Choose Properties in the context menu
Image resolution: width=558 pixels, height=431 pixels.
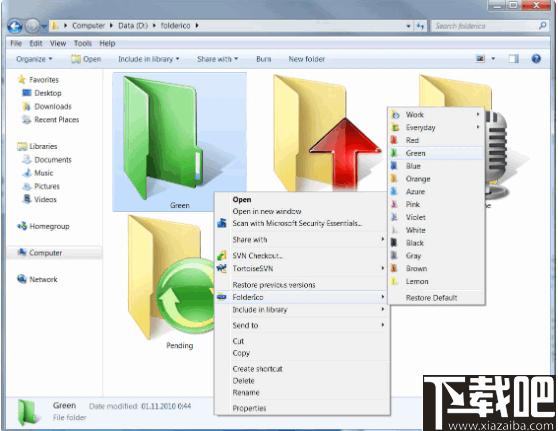pos(249,408)
